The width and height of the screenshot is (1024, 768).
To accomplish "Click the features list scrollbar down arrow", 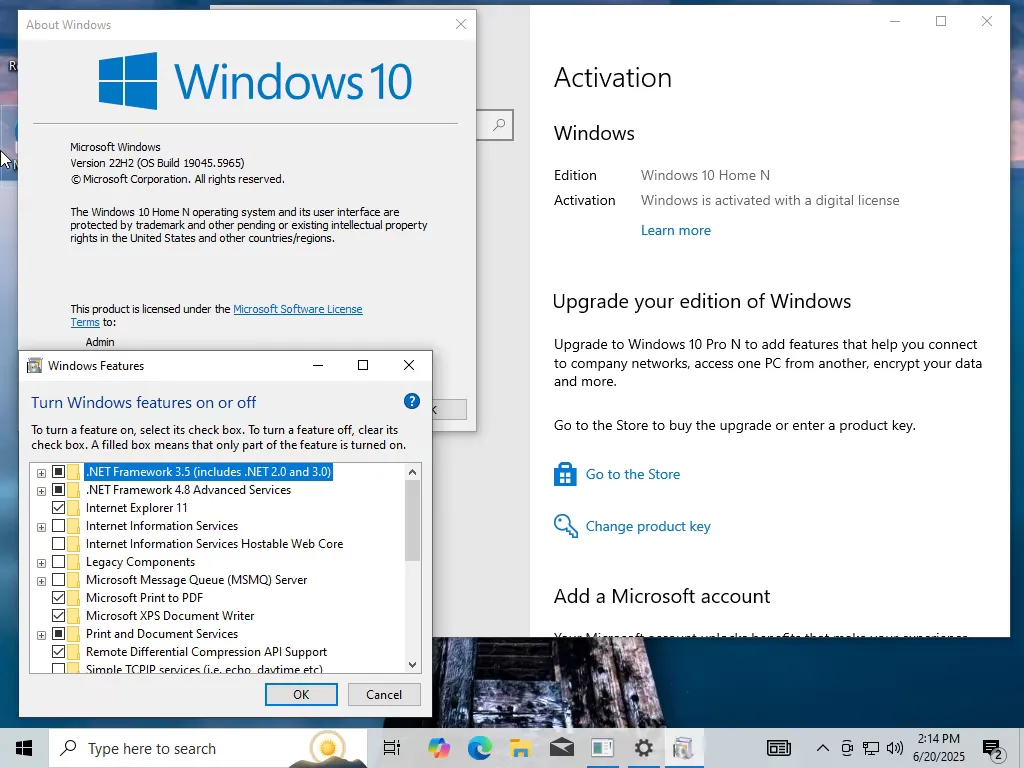I will (x=412, y=665).
